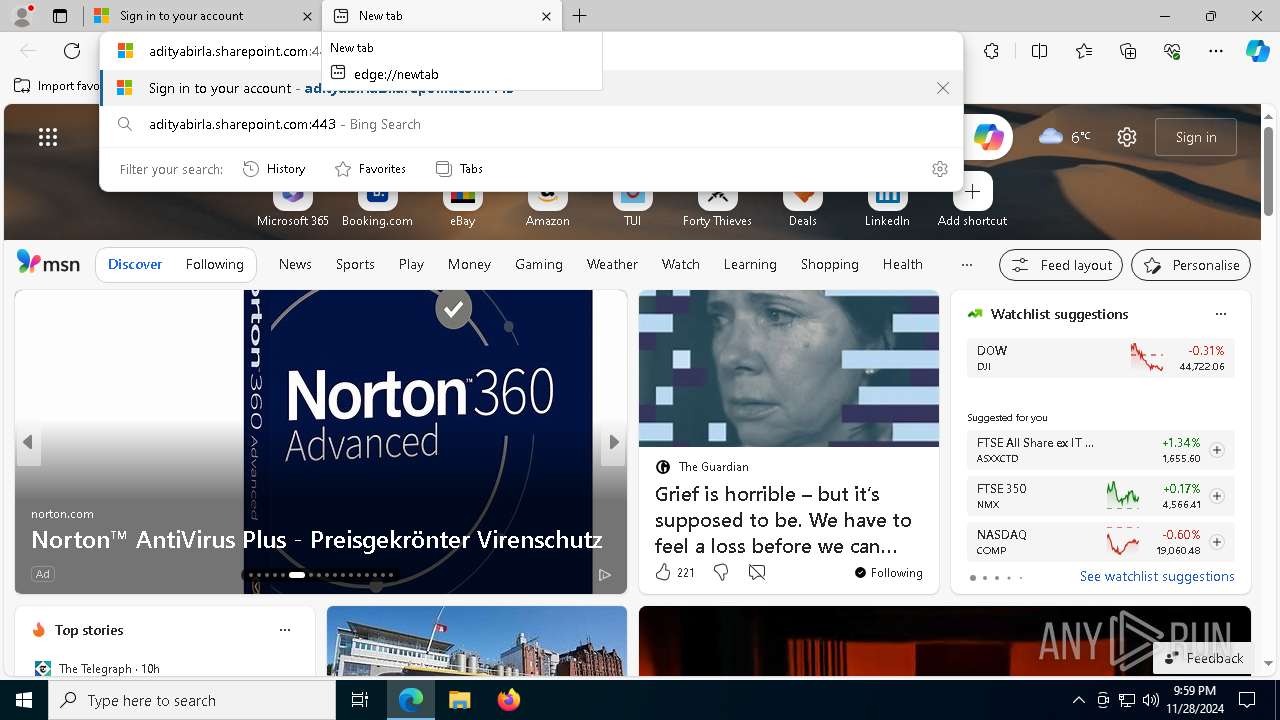This screenshot has width=1280, height=720.
Task: Open the apps grid launcher
Action: click(x=48, y=137)
